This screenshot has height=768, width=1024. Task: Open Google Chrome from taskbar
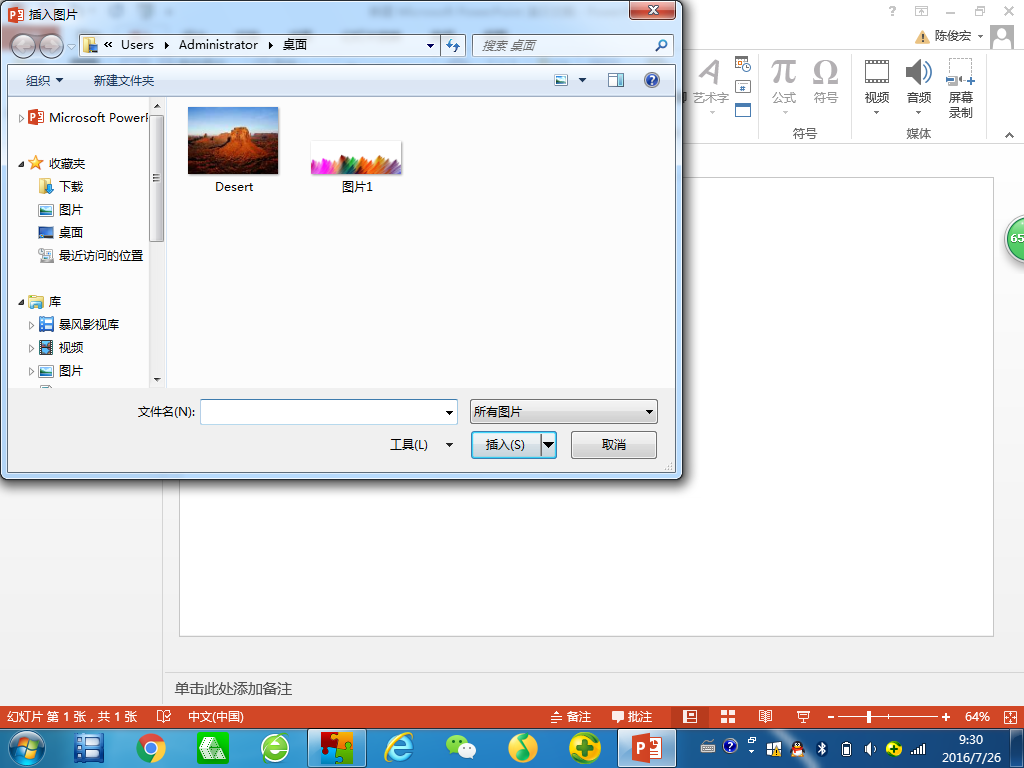[151, 748]
